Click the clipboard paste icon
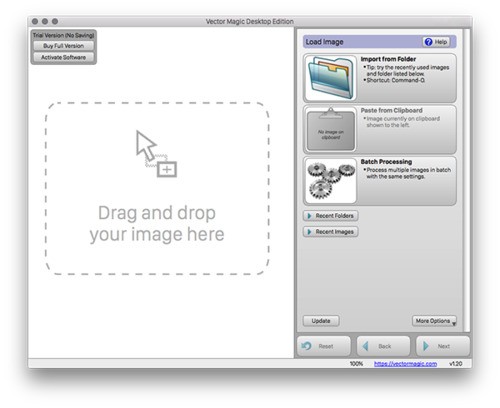 coord(331,129)
